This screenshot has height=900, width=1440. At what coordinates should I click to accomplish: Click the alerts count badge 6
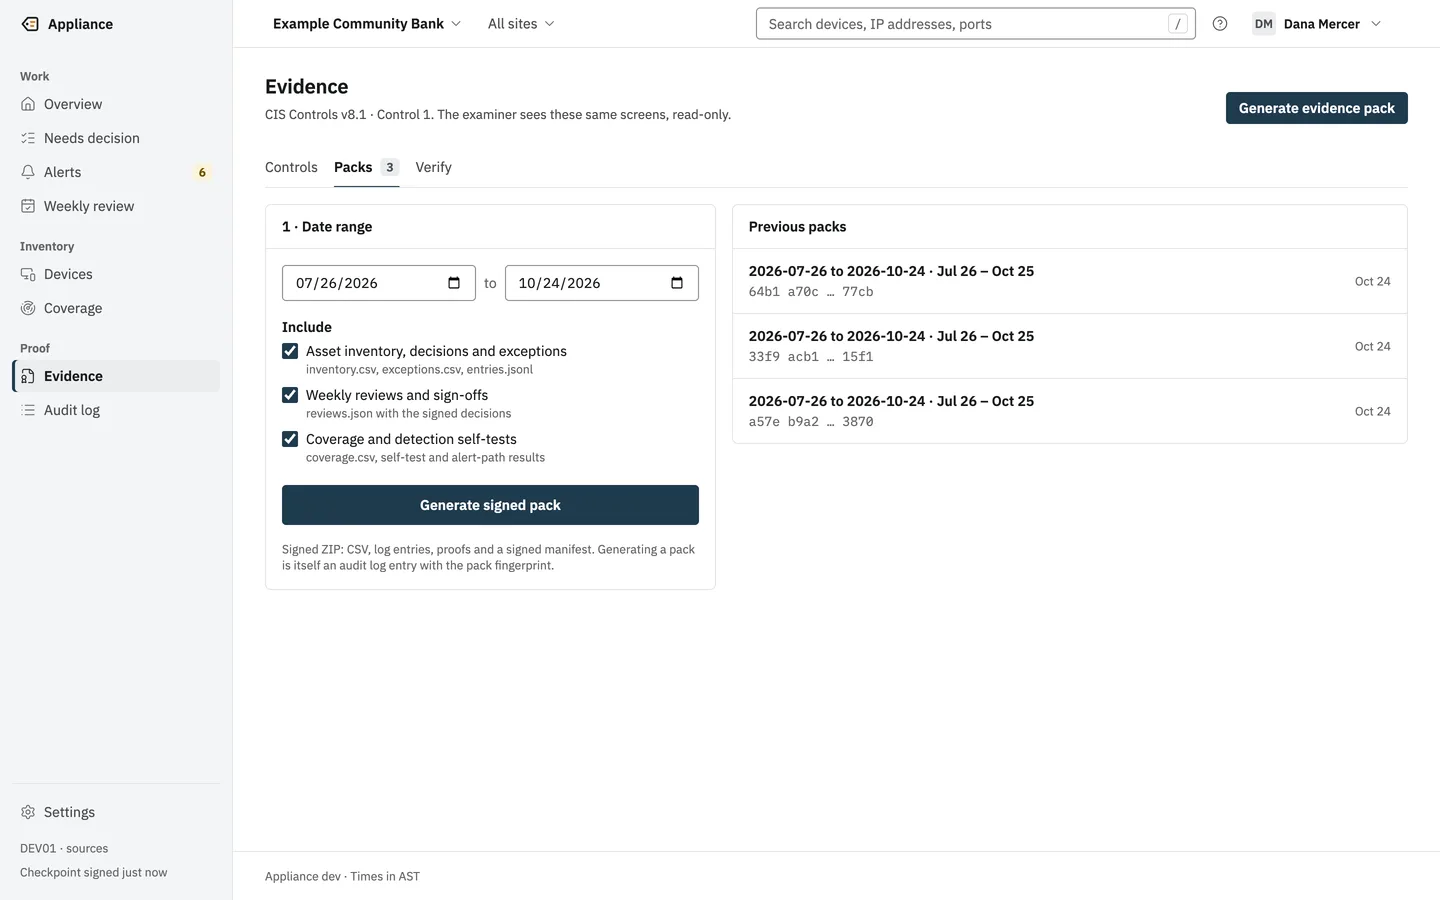pos(202,172)
